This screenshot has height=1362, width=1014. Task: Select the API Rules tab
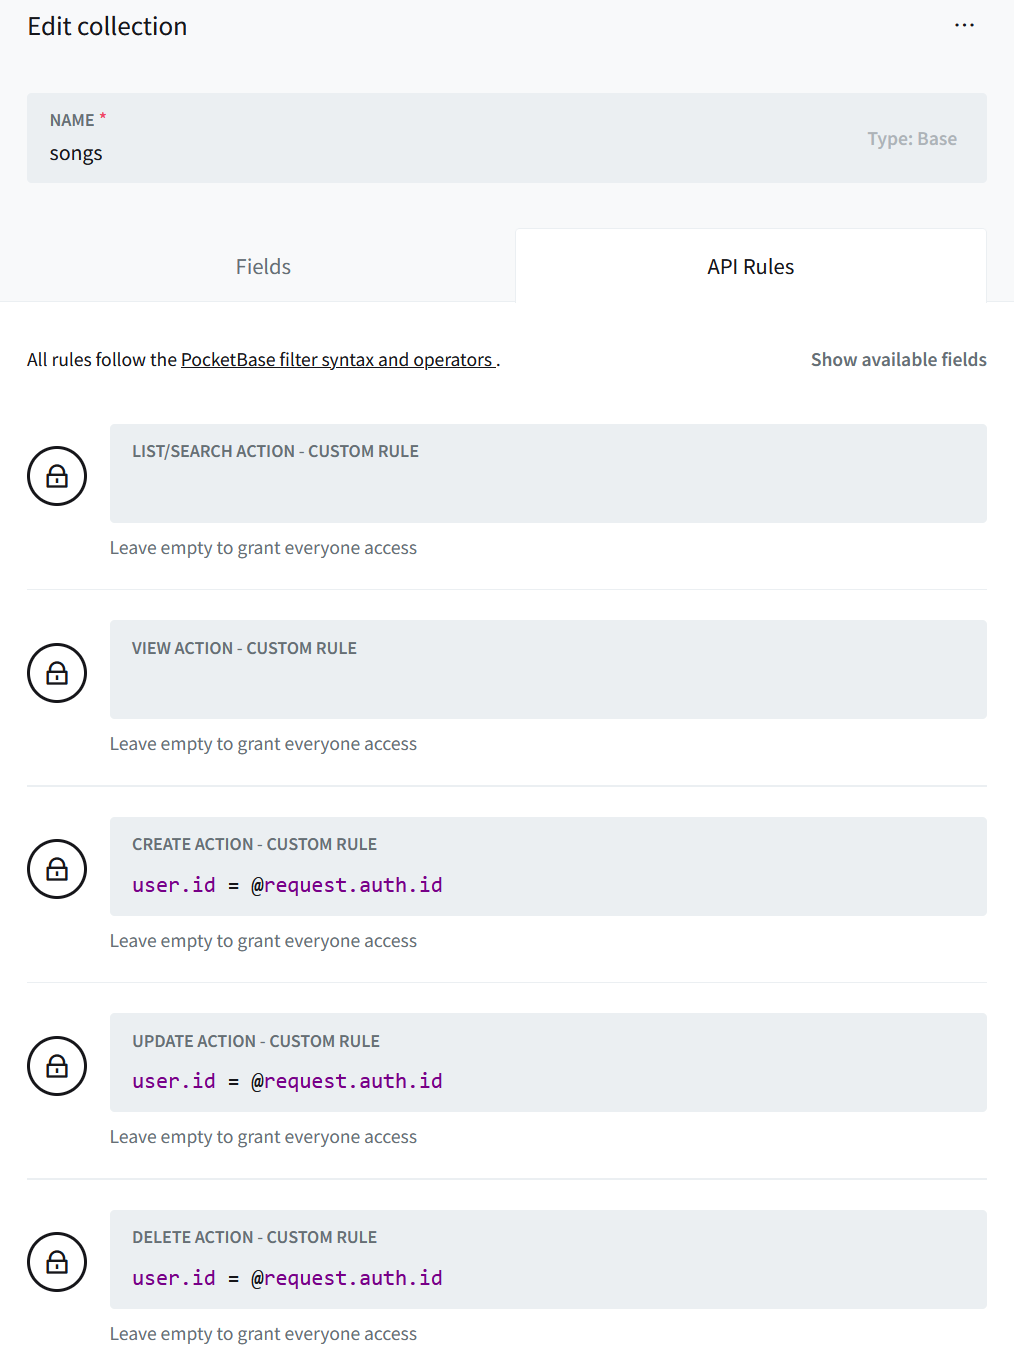(x=749, y=266)
